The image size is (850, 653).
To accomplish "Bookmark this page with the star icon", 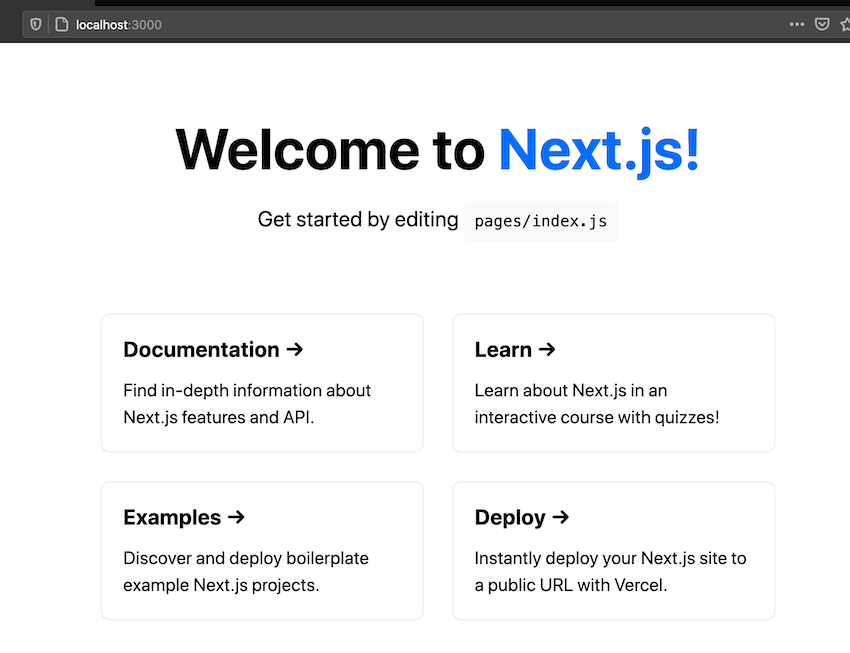I will click(845, 24).
